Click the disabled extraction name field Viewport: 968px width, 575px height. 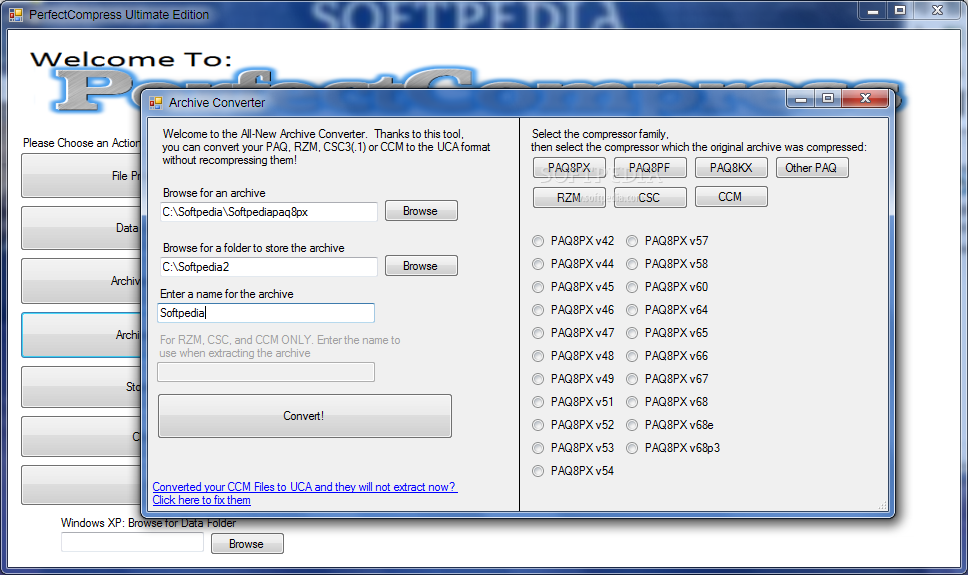click(266, 372)
